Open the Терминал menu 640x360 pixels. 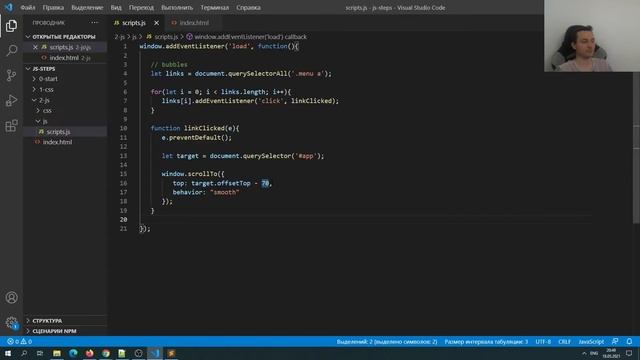click(x=214, y=8)
